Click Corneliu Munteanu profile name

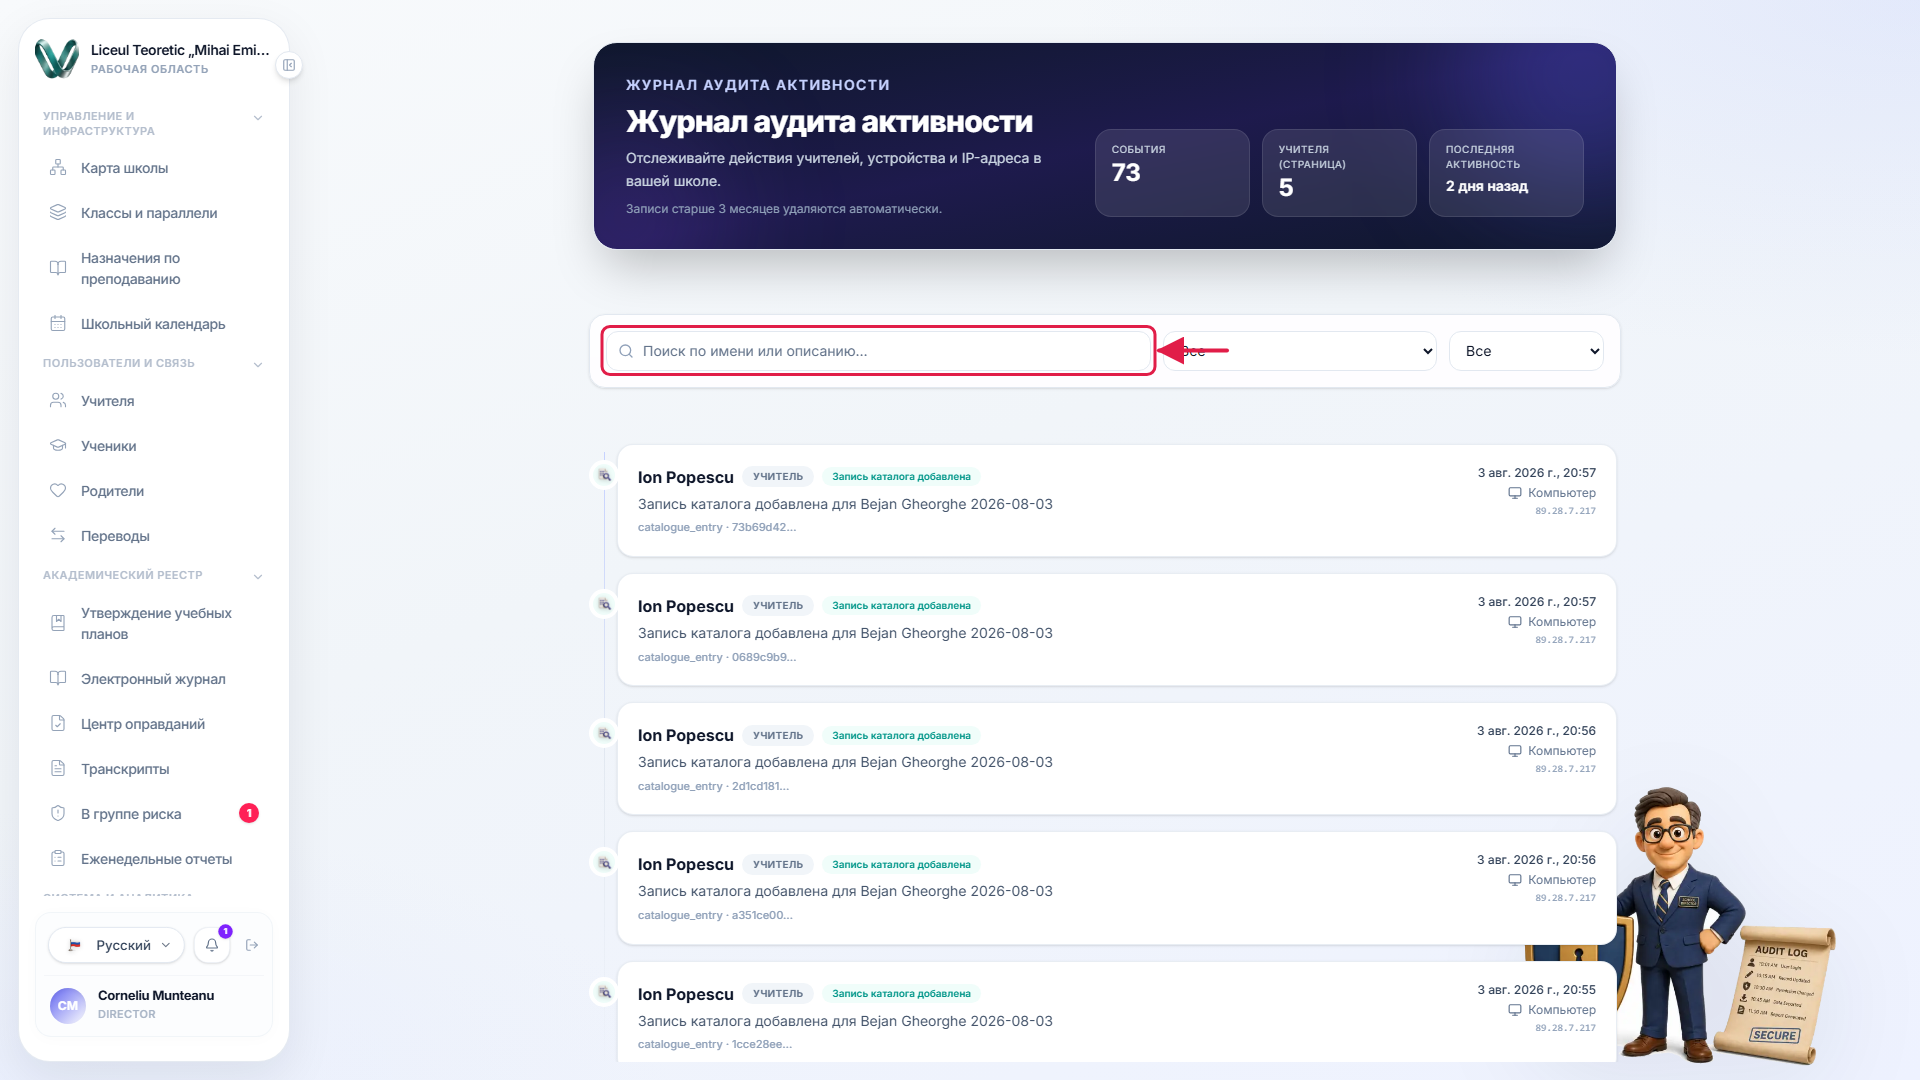pos(156,995)
